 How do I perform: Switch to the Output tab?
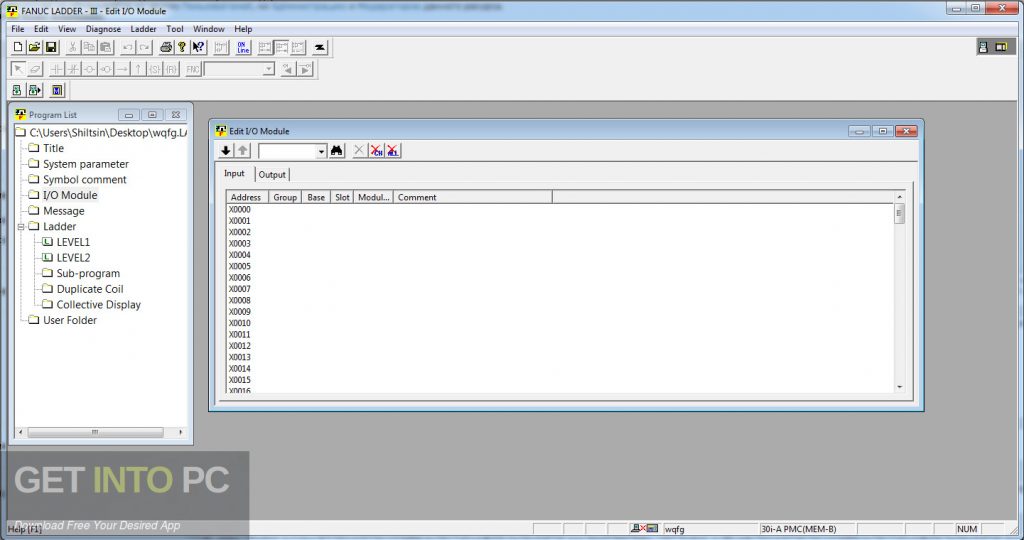point(272,174)
